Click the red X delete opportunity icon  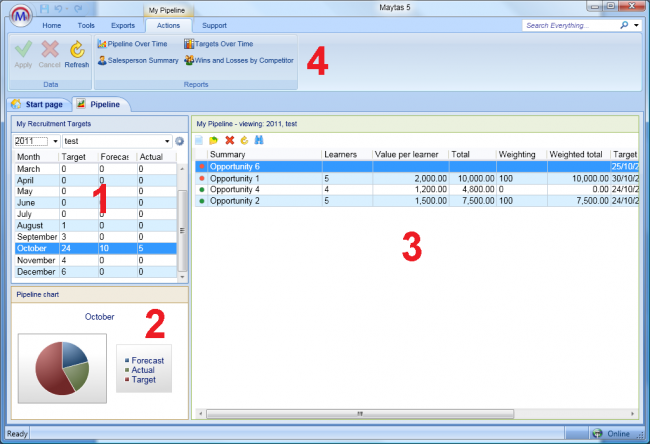(x=229, y=140)
